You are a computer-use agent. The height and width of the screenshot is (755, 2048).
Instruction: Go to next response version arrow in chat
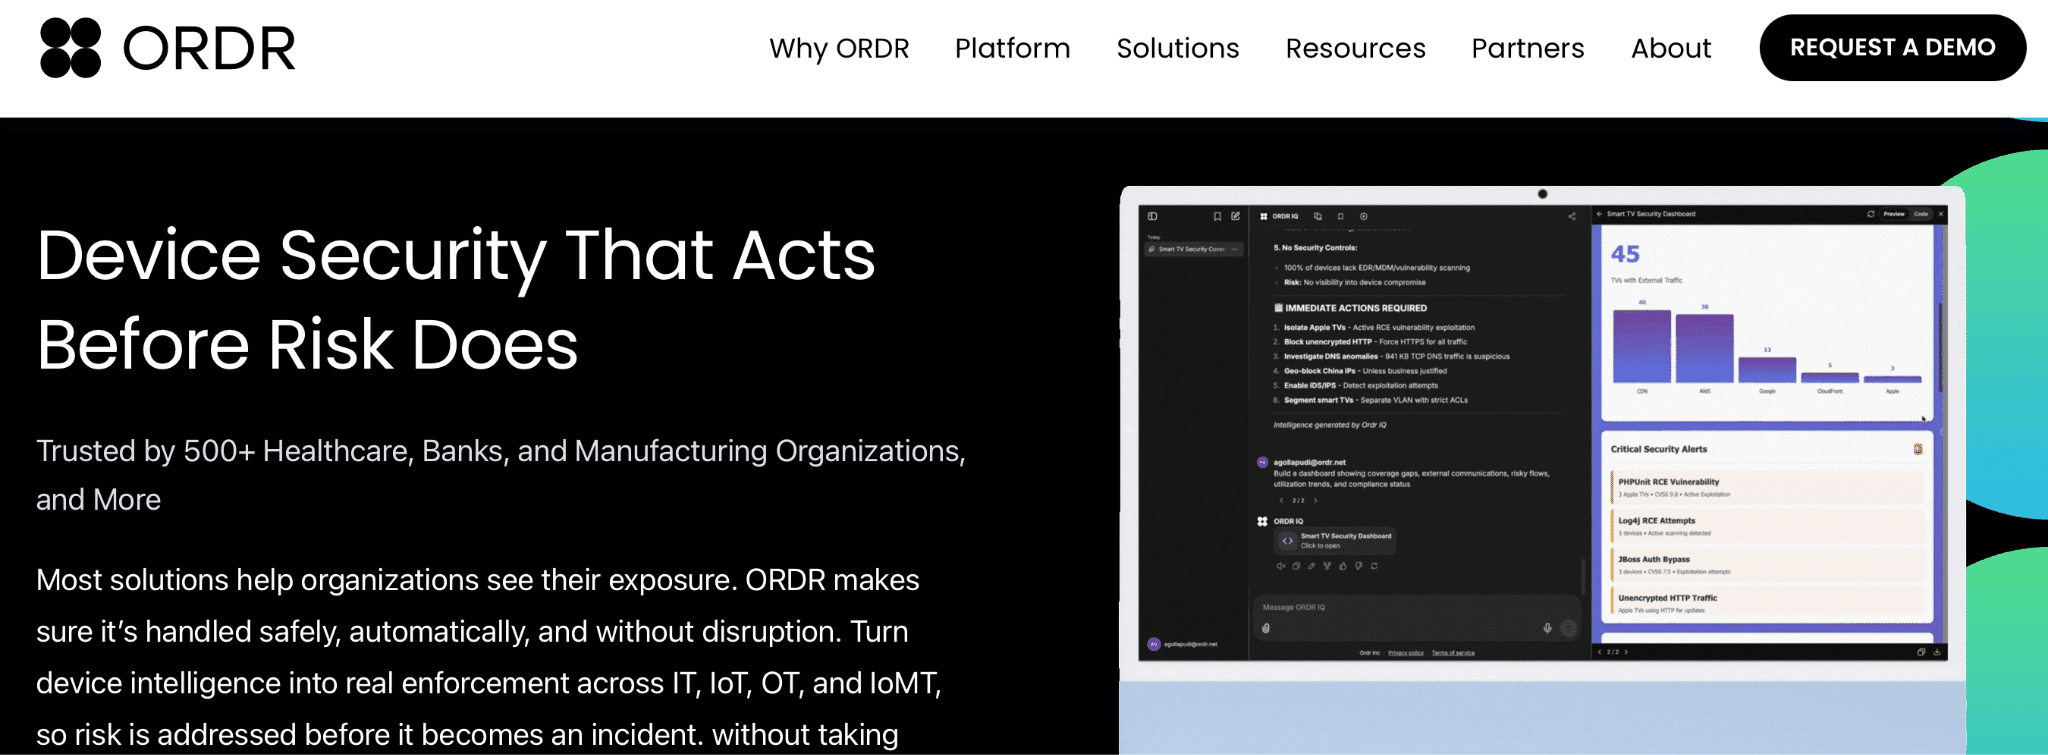(1315, 500)
